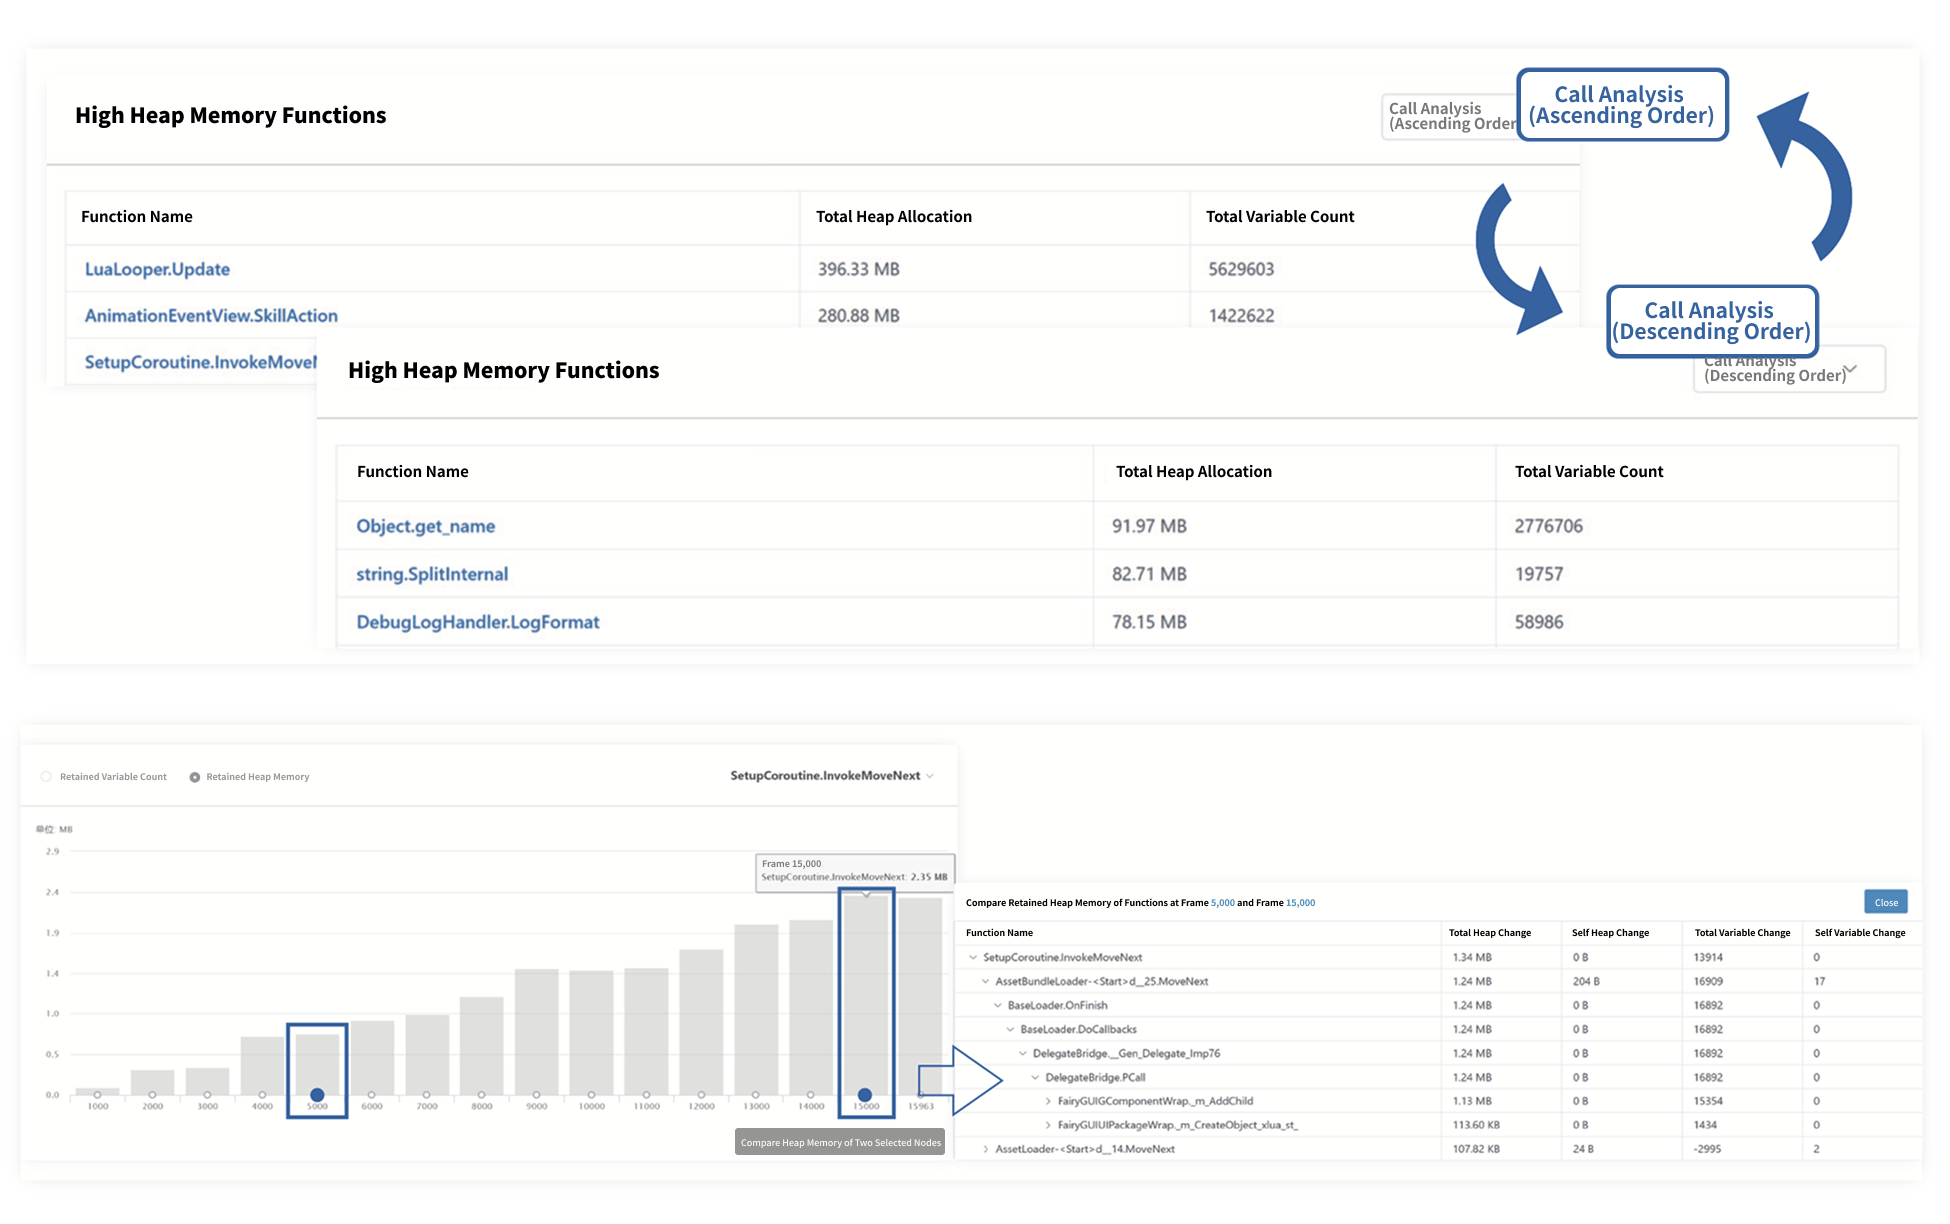Click the 107.82 KB total heap change cell
Image resolution: width=1950 pixels, height=1224 pixels.
[x=1476, y=1149]
